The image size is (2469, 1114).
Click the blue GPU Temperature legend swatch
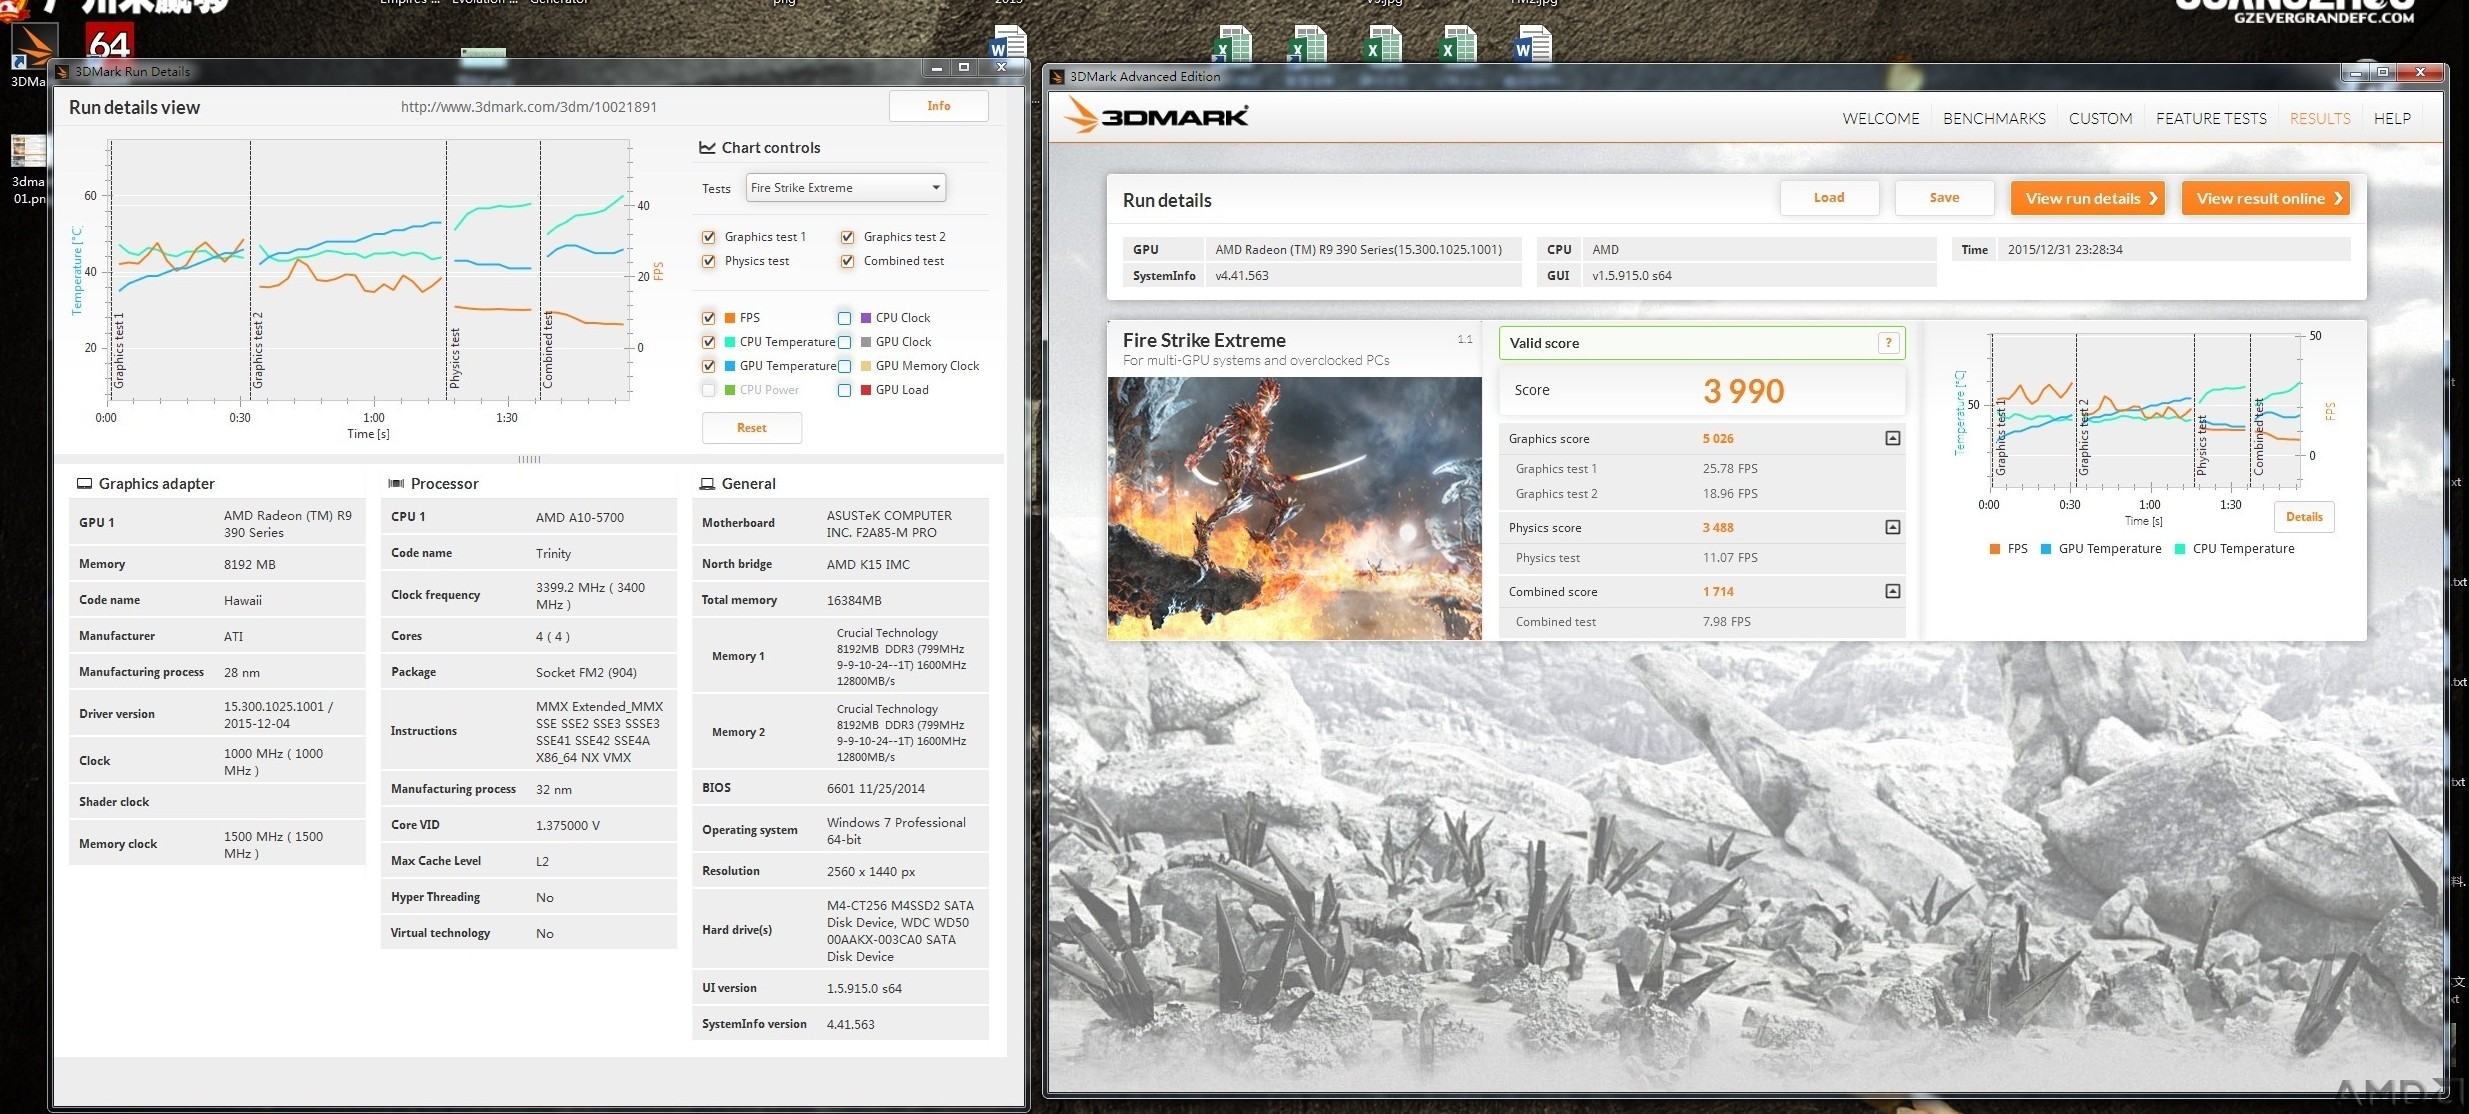(2045, 549)
